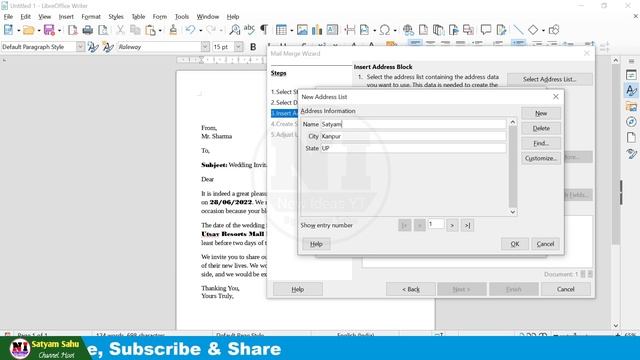The height and width of the screenshot is (360, 640).
Task: Click New in New Address List dialog
Action: [x=541, y=113]
